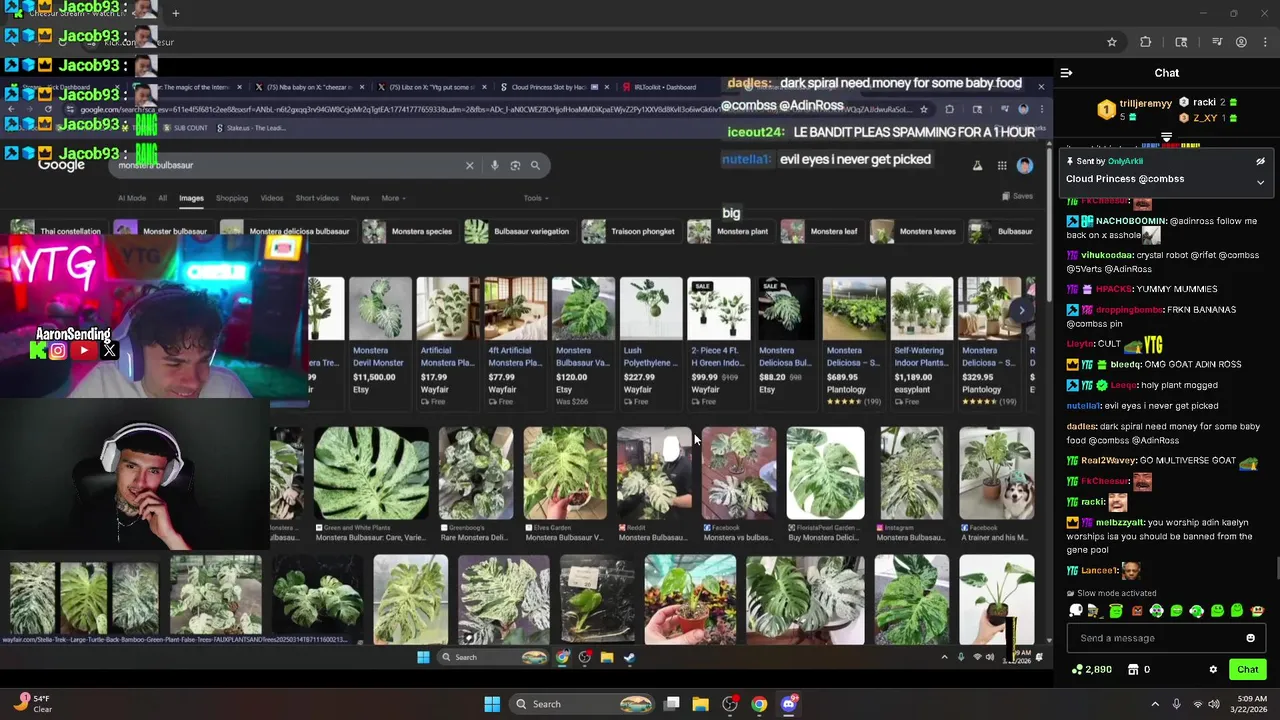Show hidden system tray icons

[x=1154, y=704]
